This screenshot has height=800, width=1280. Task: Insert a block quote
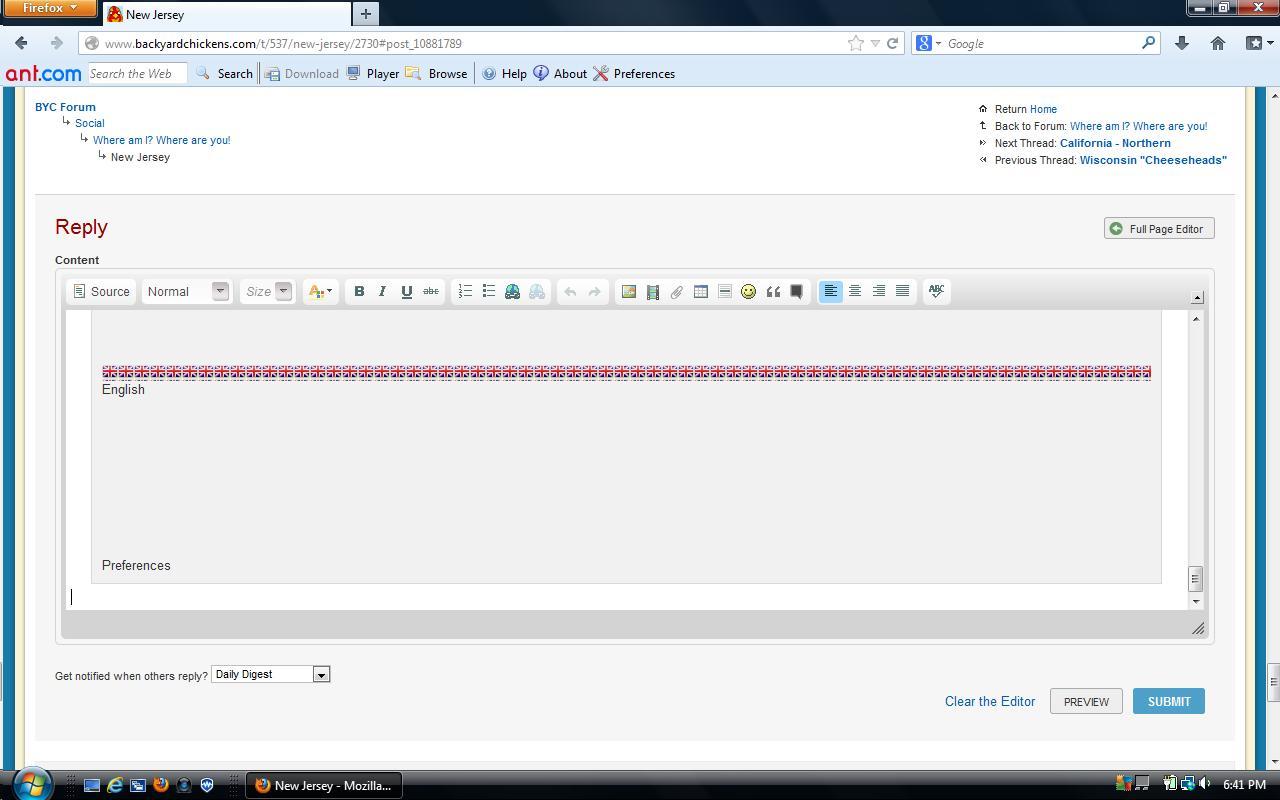coord(773,291)
